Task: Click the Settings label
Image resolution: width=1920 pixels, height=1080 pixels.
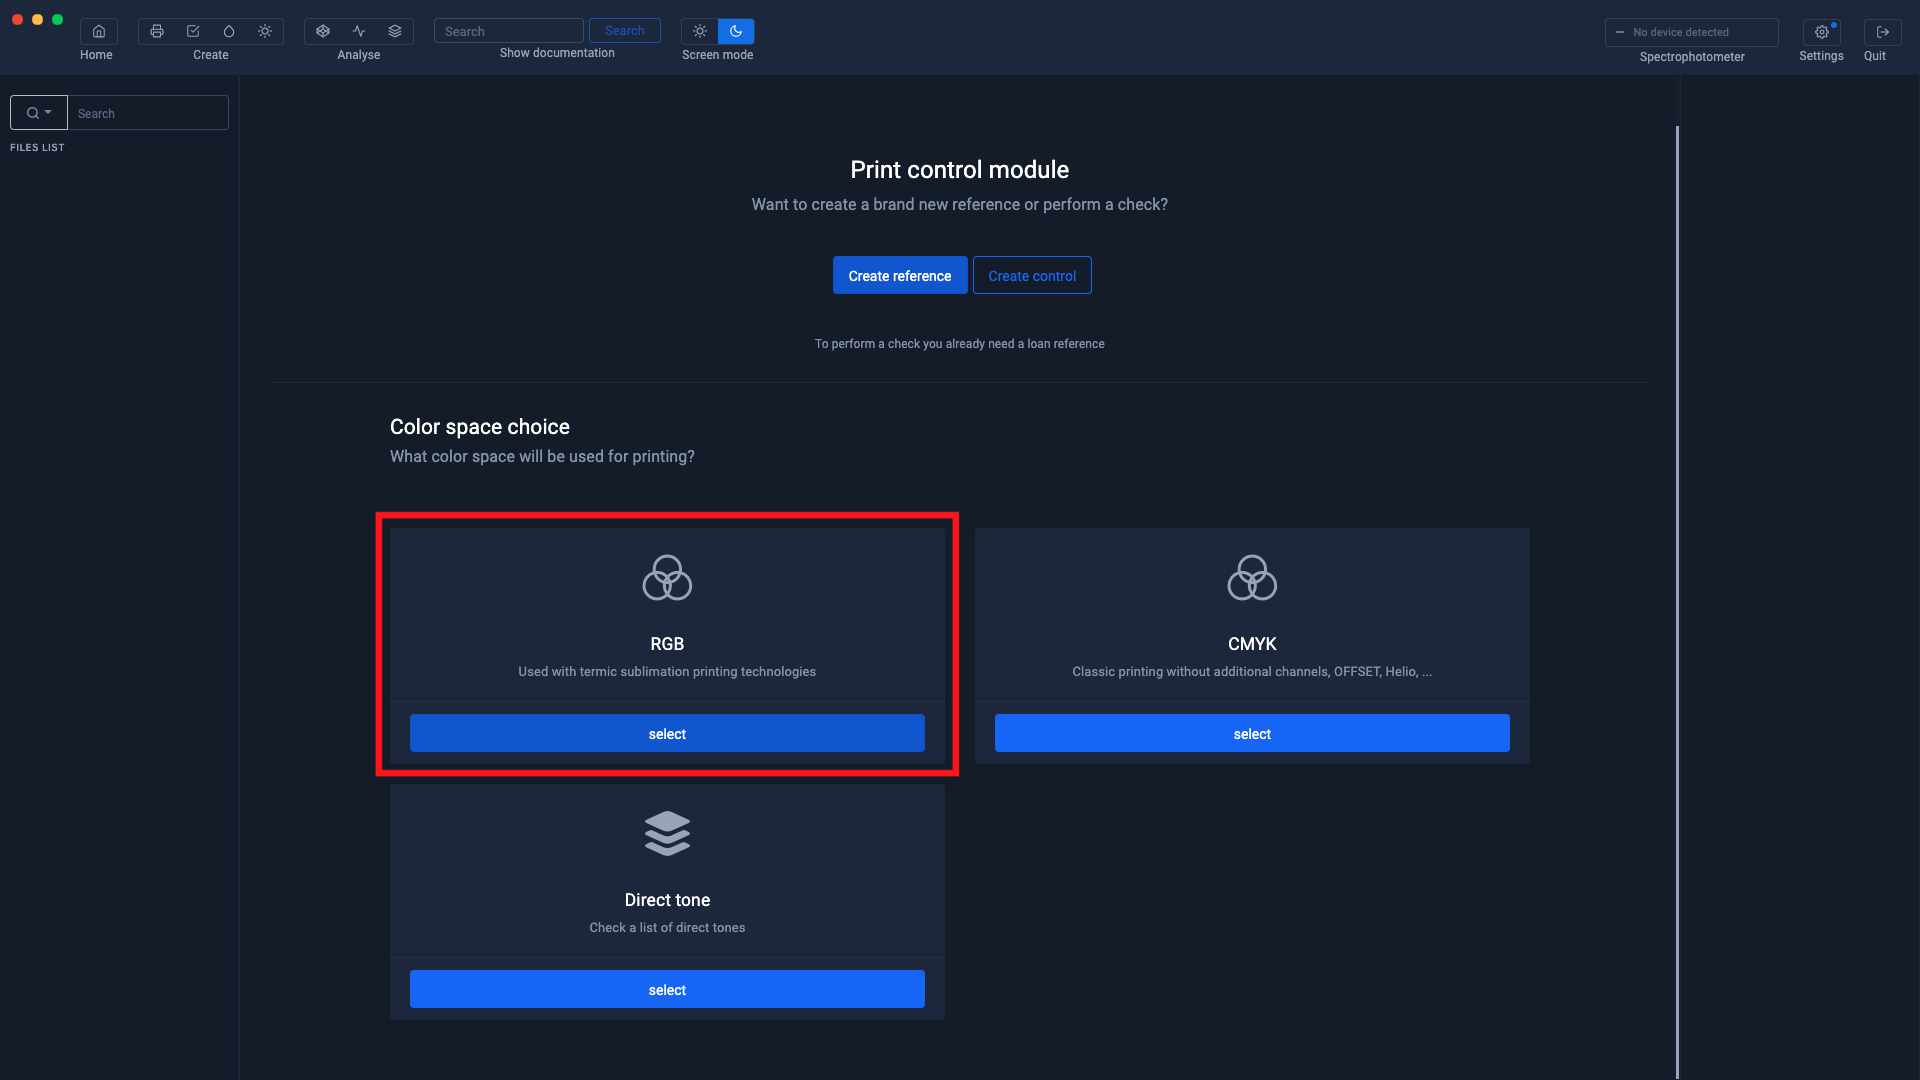Action: [x=1821, y=56]
